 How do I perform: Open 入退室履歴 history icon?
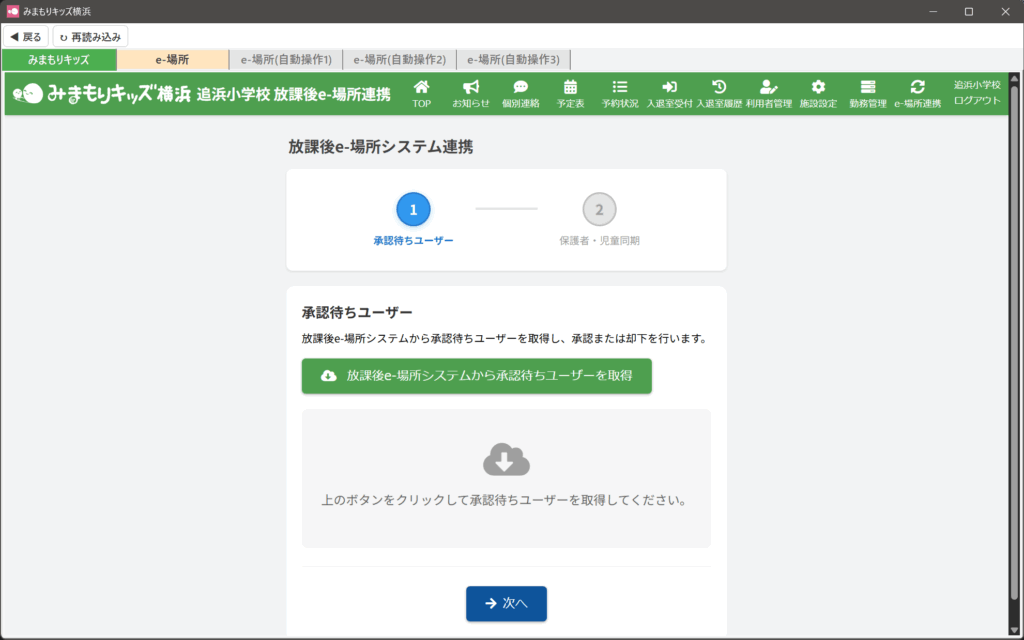click(x=719, y=88)
